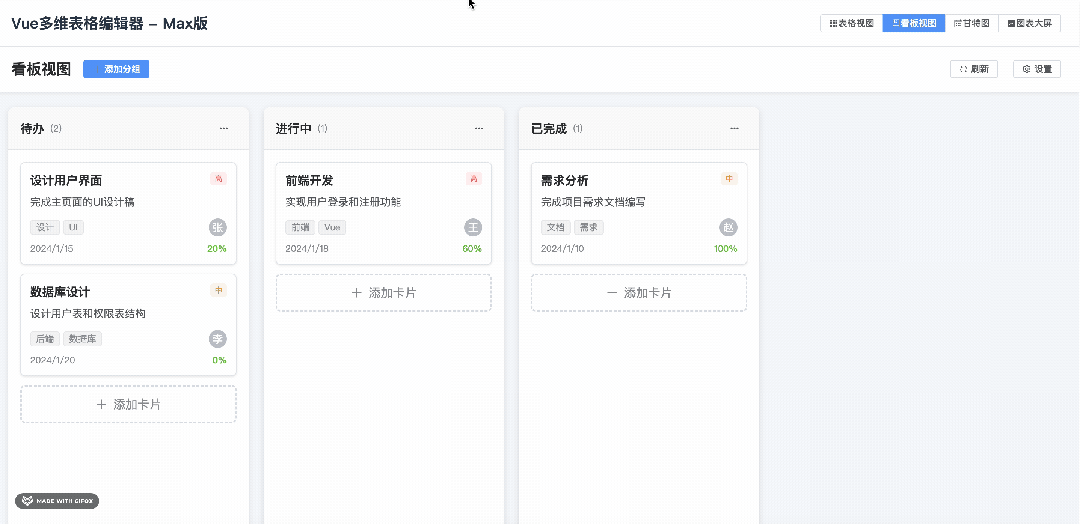Click the priority badge on 前端开发 card
The image size is (1081, 525).
tap(474, 179)
